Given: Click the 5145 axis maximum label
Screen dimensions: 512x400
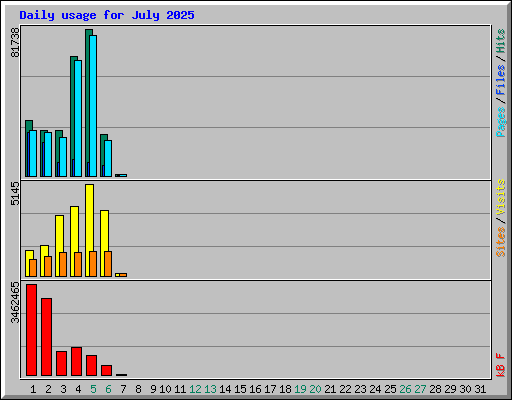Looking at the screenshot, I should pos(15,193).
